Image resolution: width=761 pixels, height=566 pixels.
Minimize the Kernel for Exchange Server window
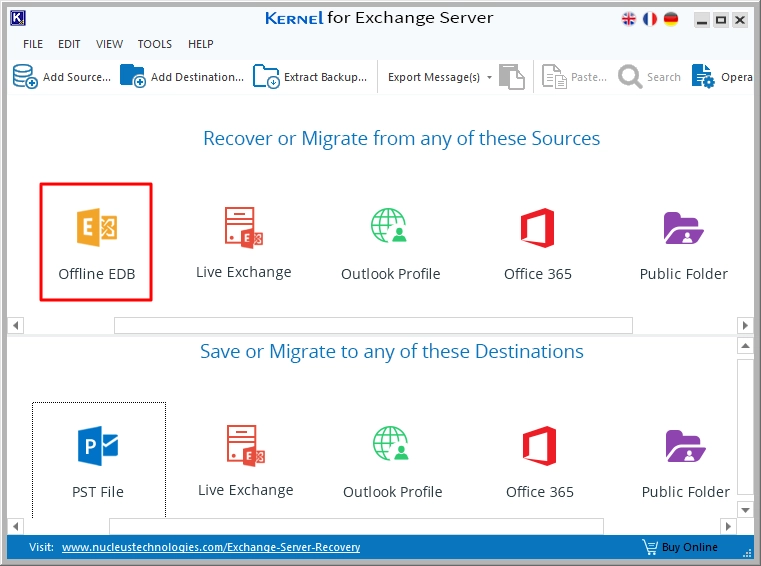pyautogui.click(x=702, y=20)
